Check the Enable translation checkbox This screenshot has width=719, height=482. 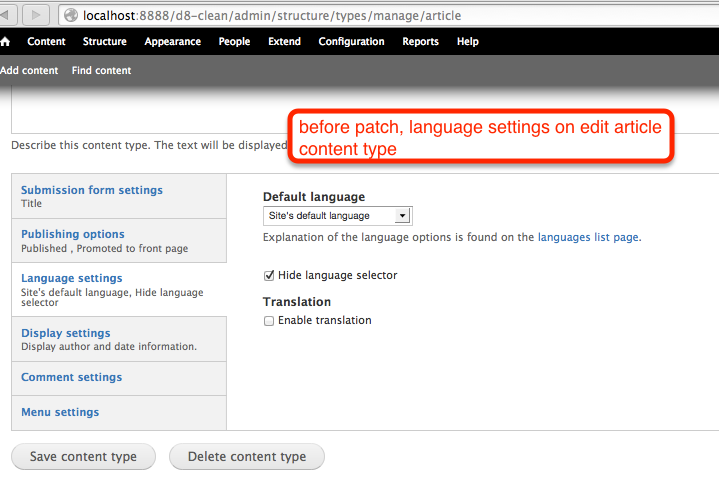269,321
